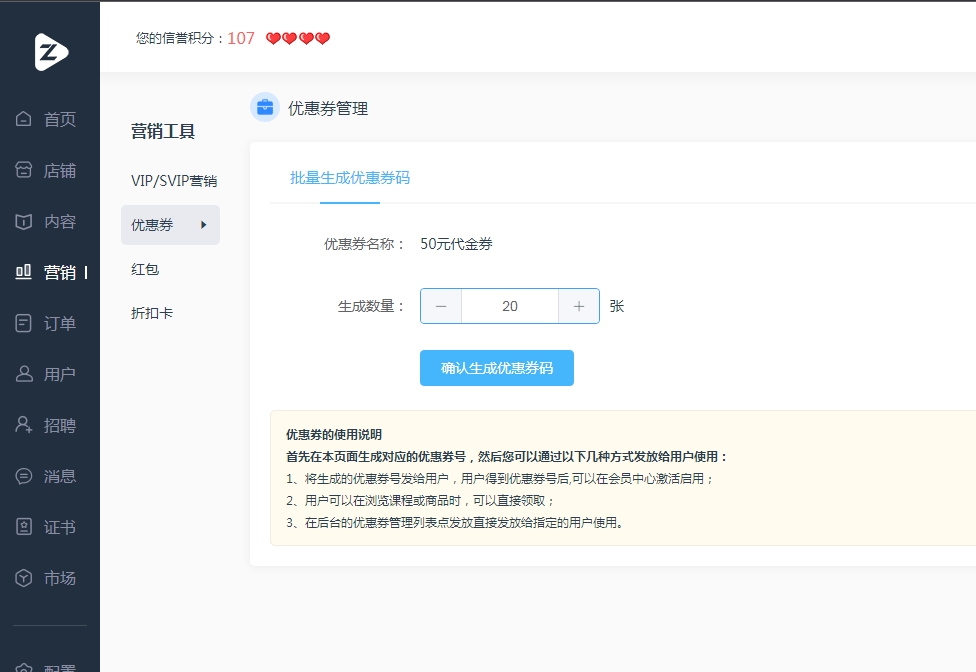This screenshot has width=976, height=672.
Task: Click the instruction line starting with 2、用户可以在浏览课程
Action: (420, 500)
